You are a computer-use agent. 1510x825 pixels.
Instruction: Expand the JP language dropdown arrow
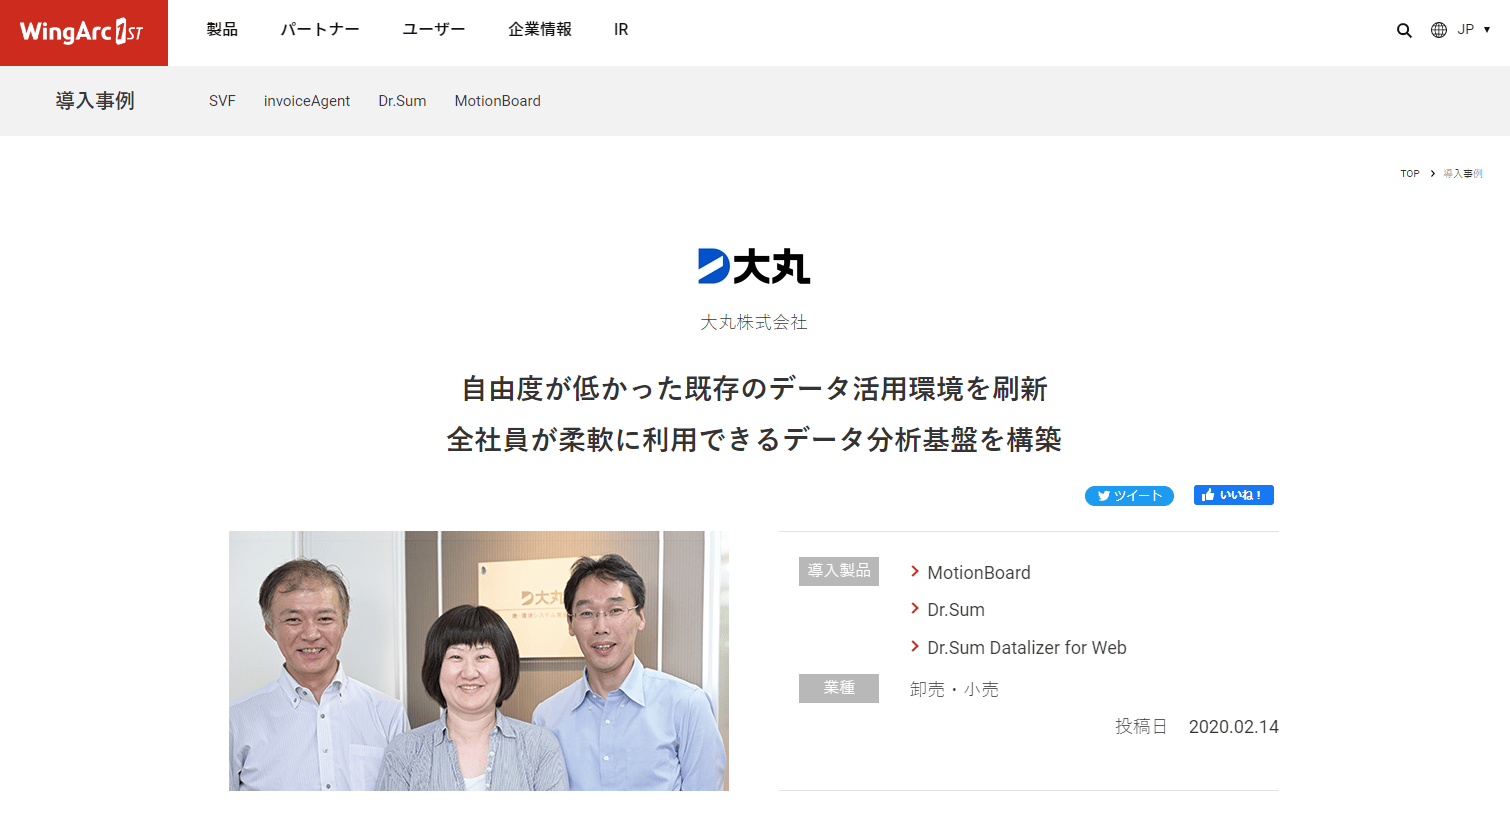[1487, 30]
